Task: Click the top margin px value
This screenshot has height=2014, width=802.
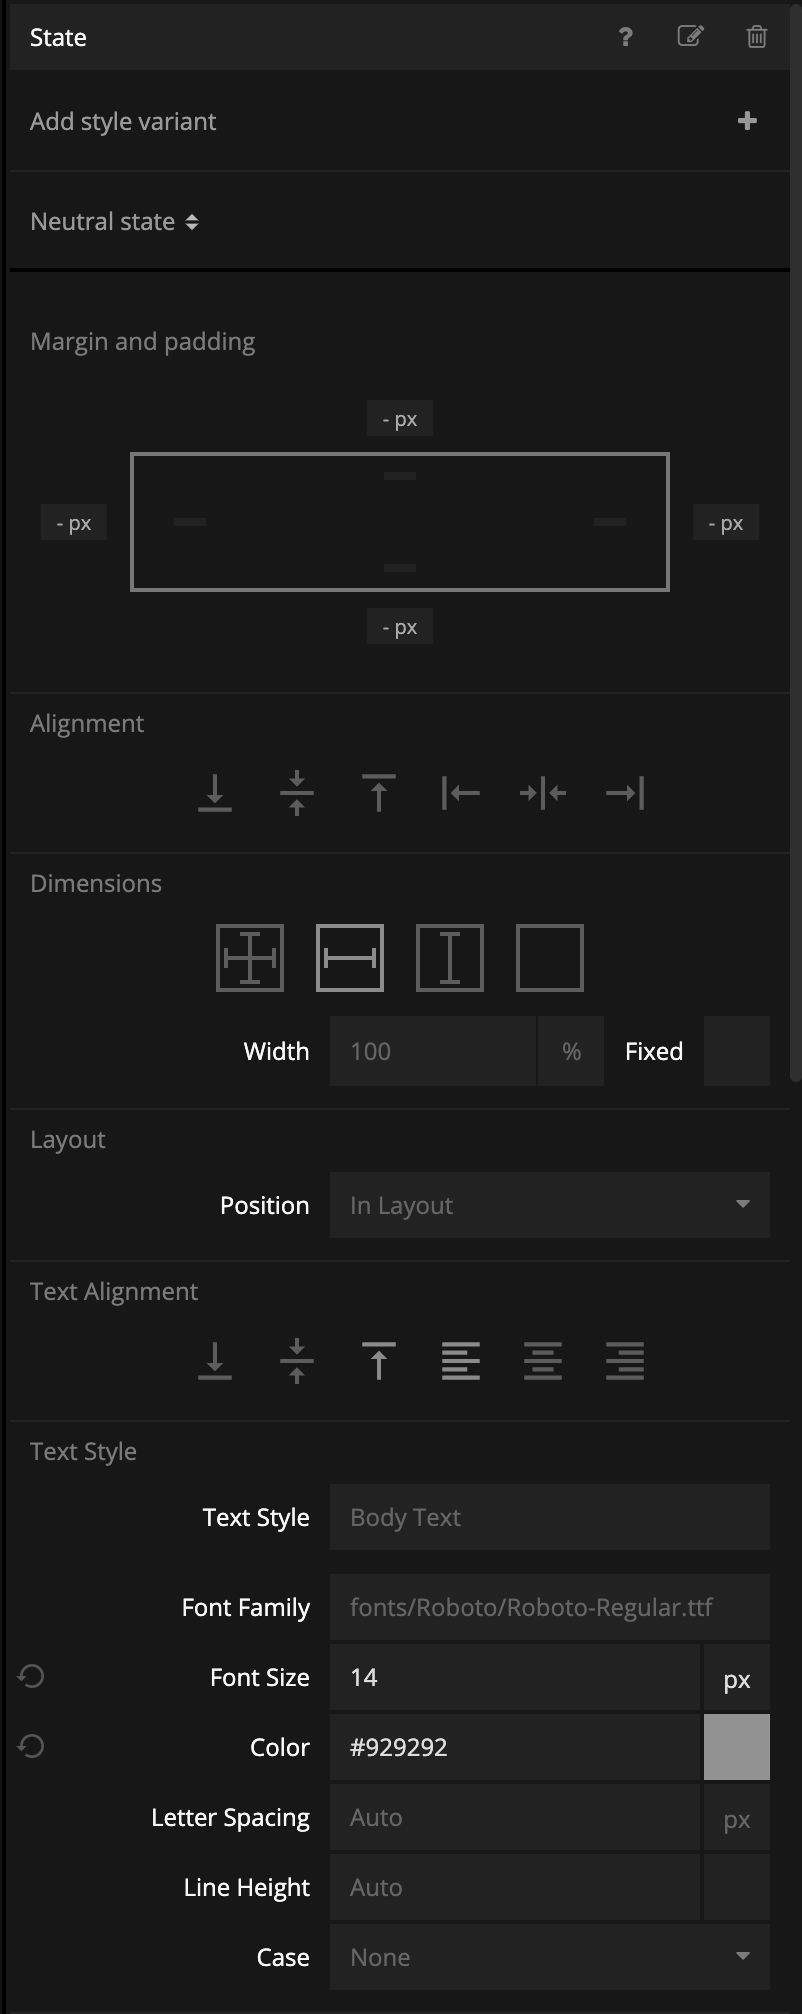Action: pyautogui.click(x=400, y=419)
